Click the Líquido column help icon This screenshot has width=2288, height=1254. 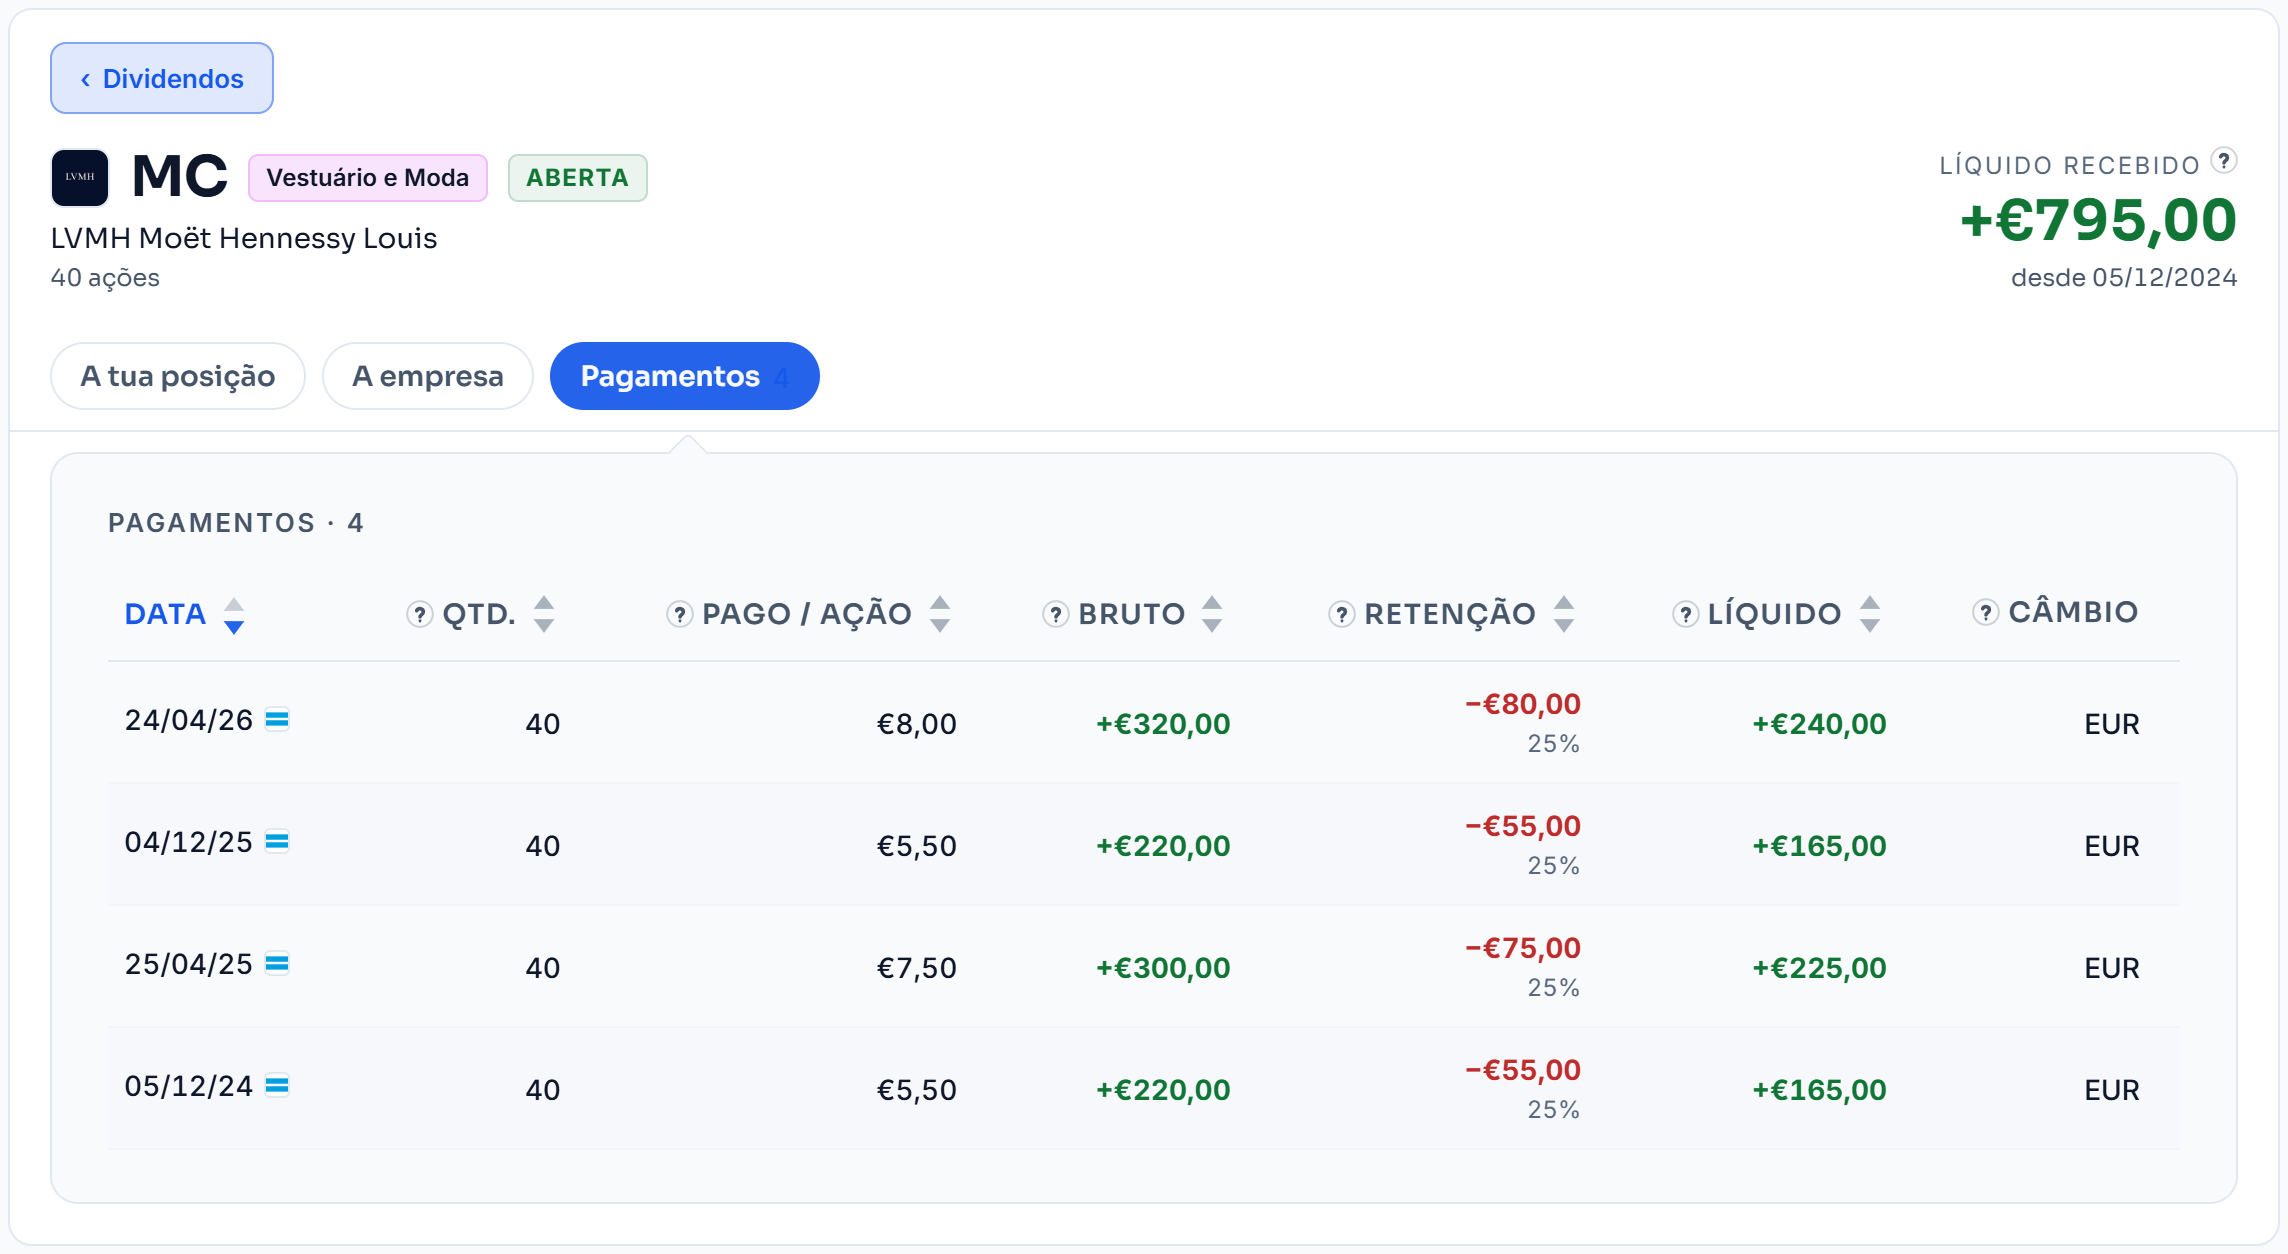[x=1685, y=614]
